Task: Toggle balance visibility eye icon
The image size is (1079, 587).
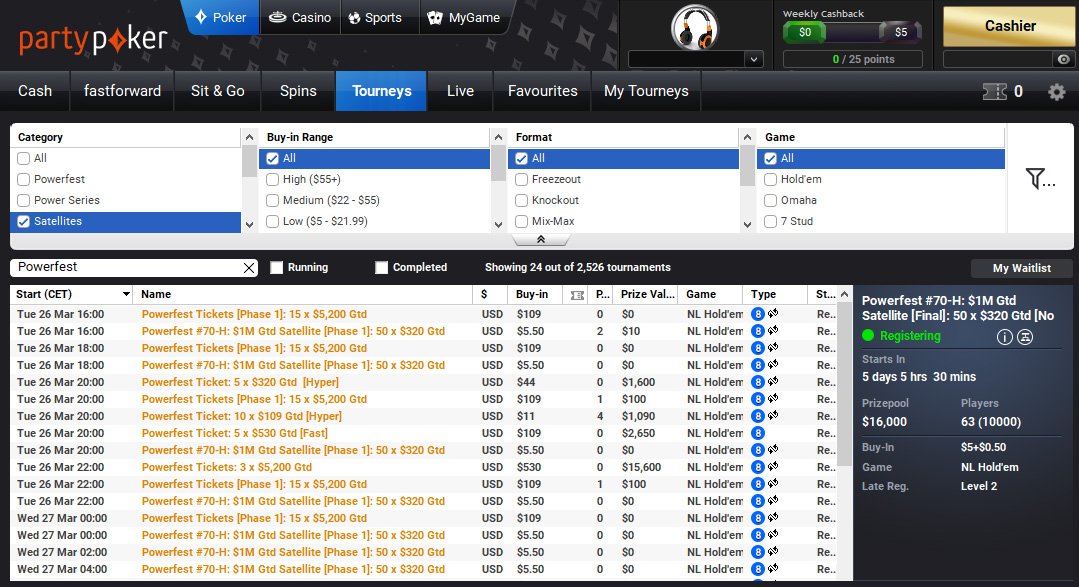Action: pos(1064,60)
